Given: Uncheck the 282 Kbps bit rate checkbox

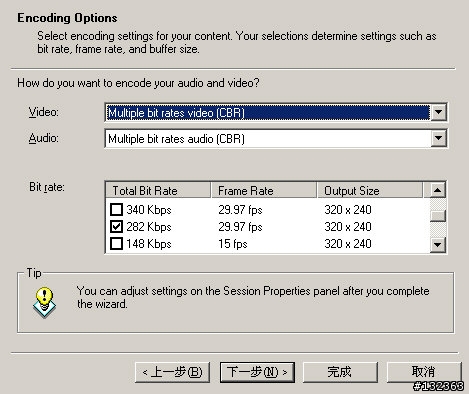Looking at the screenshot, I should click(116, 227).
